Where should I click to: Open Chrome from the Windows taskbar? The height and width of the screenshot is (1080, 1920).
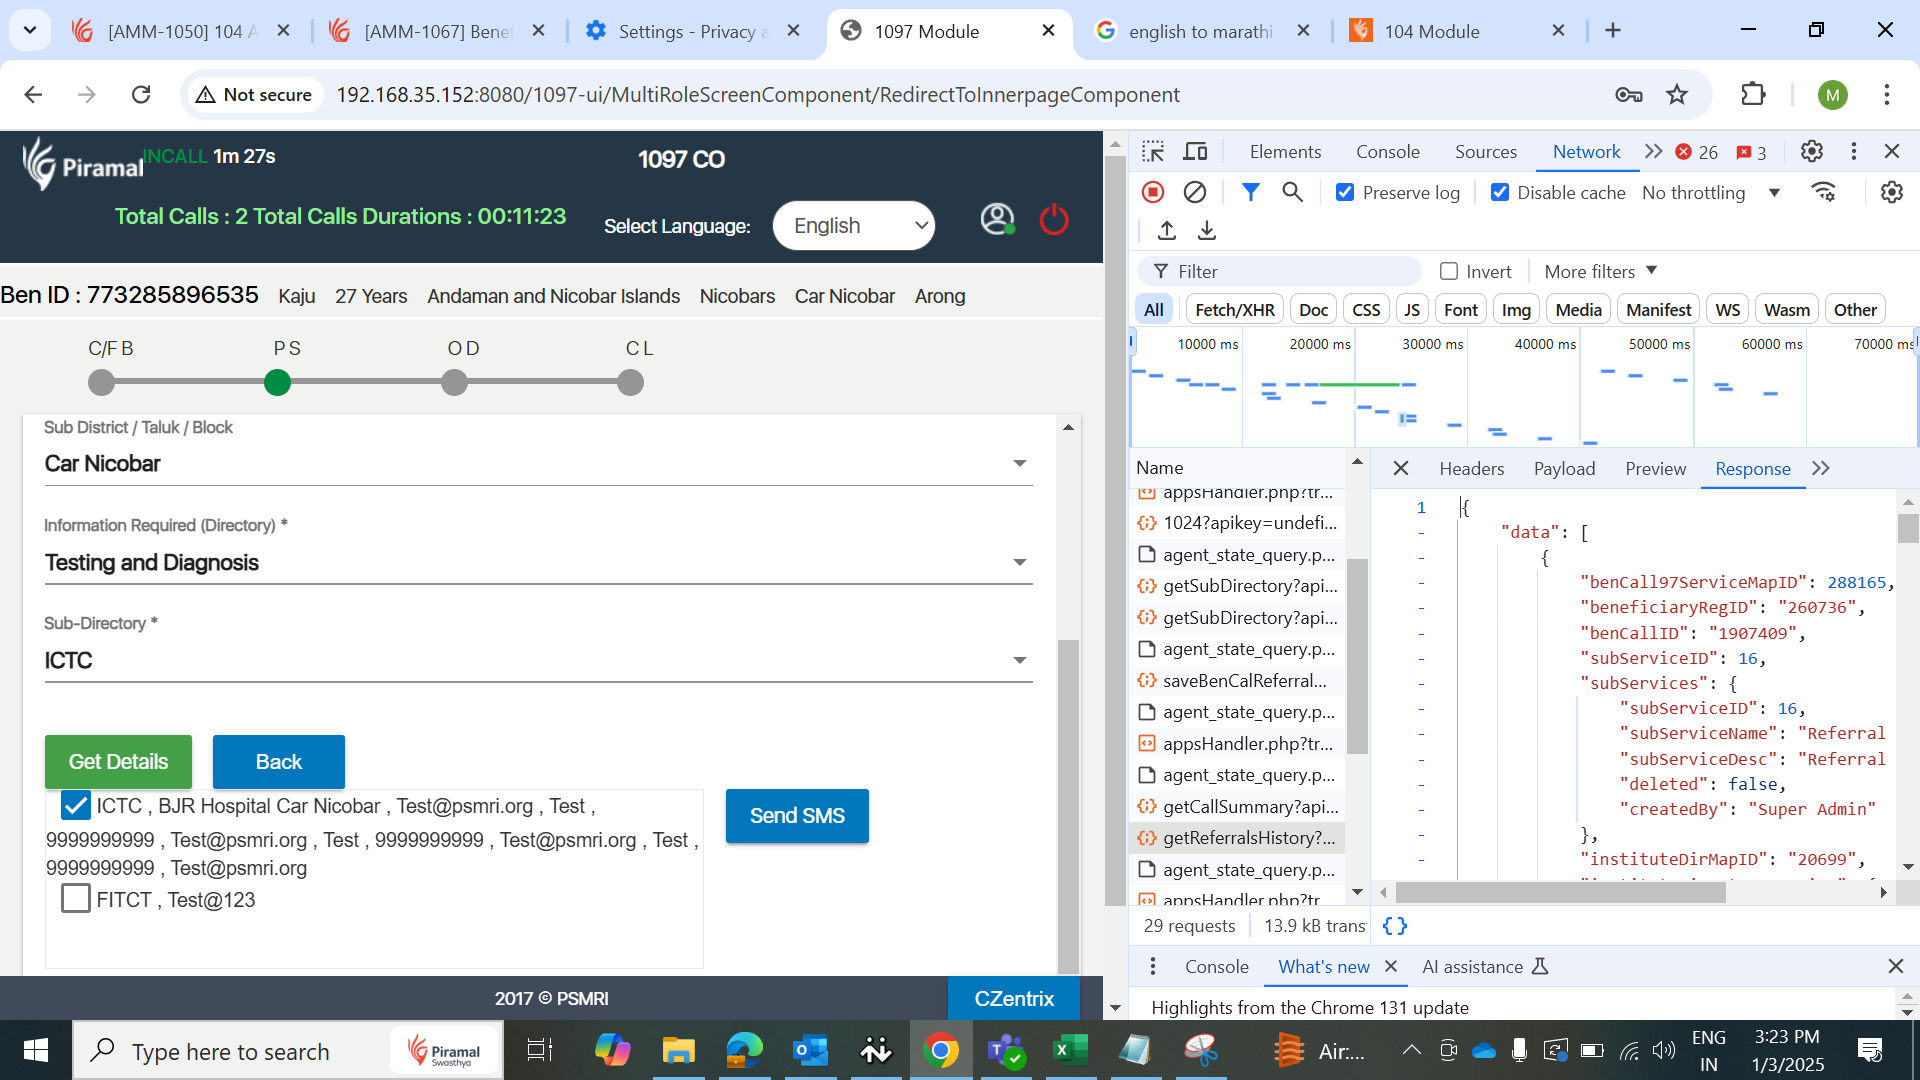click(940, 1051)
